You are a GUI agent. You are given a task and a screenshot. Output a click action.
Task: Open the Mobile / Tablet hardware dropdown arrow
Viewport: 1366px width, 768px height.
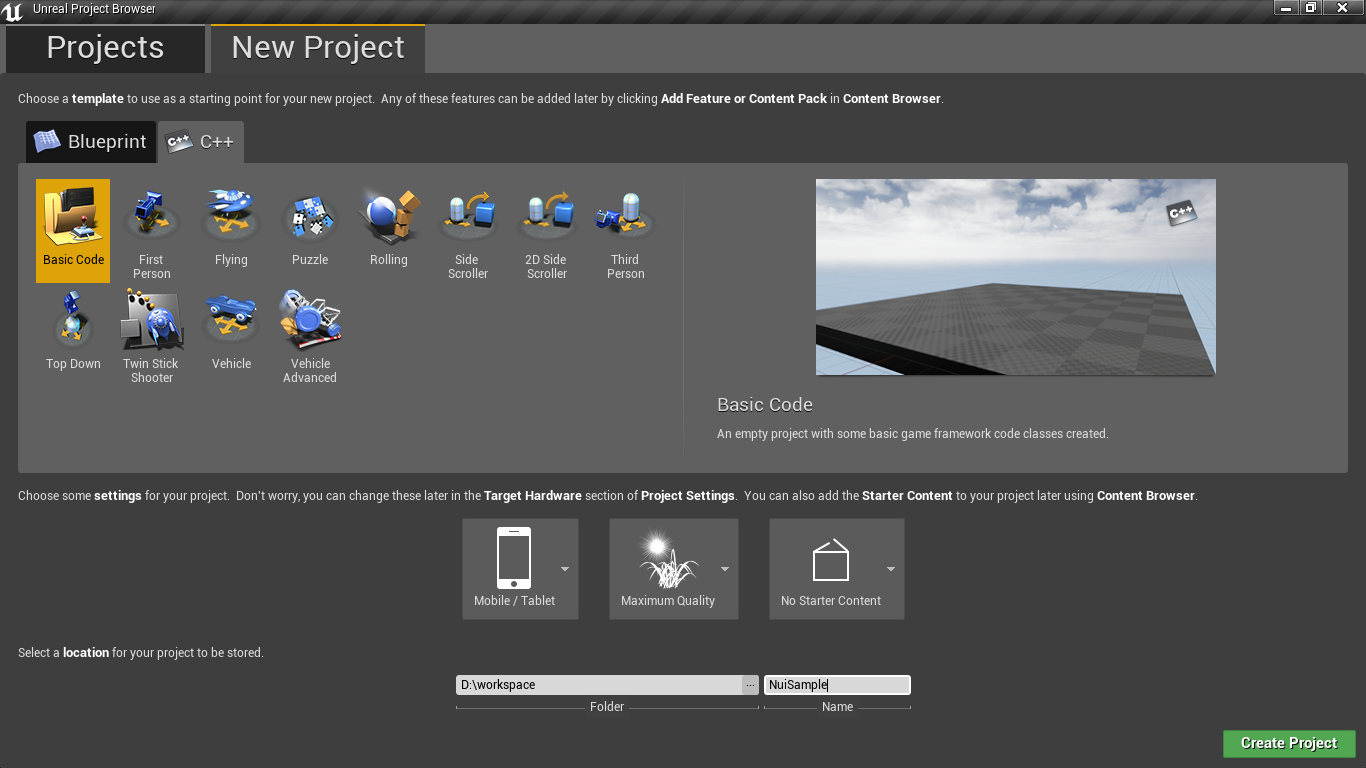565,569
